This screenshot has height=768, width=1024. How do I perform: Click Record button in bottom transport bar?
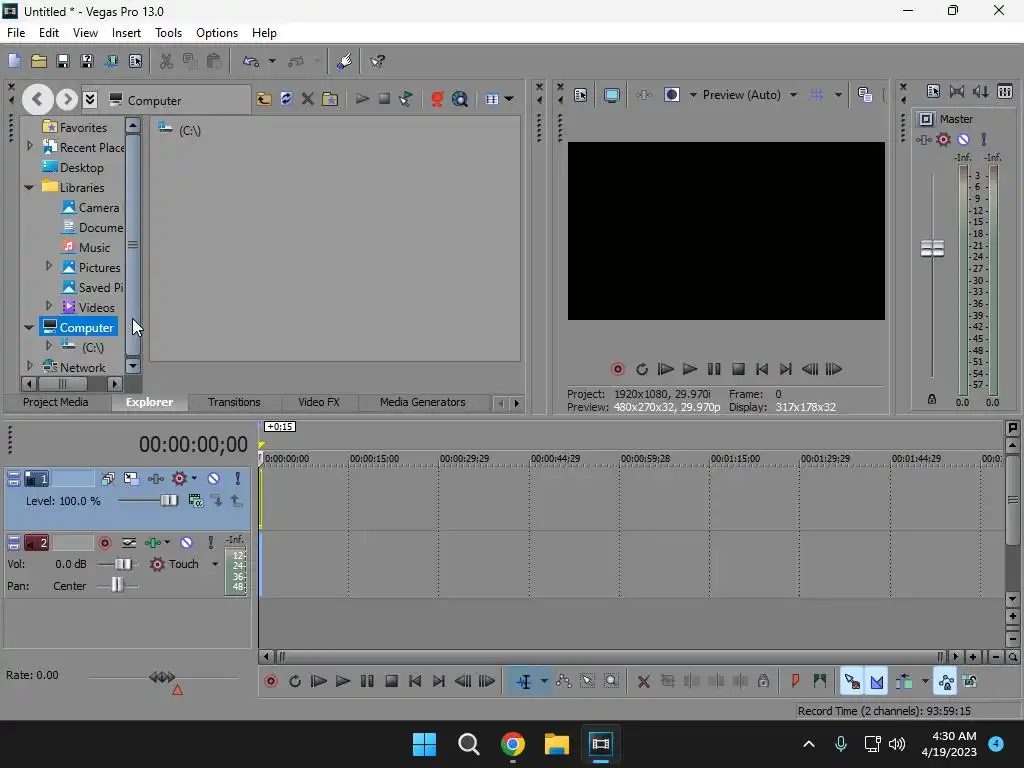pos(271,681)
